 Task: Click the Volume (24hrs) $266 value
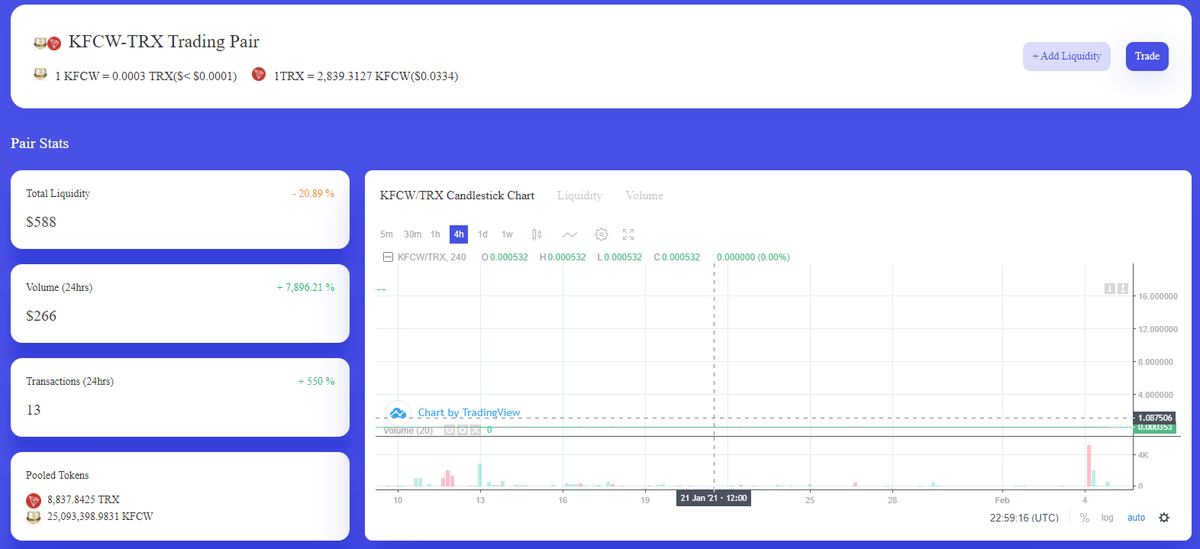click(x=41, y=316)
